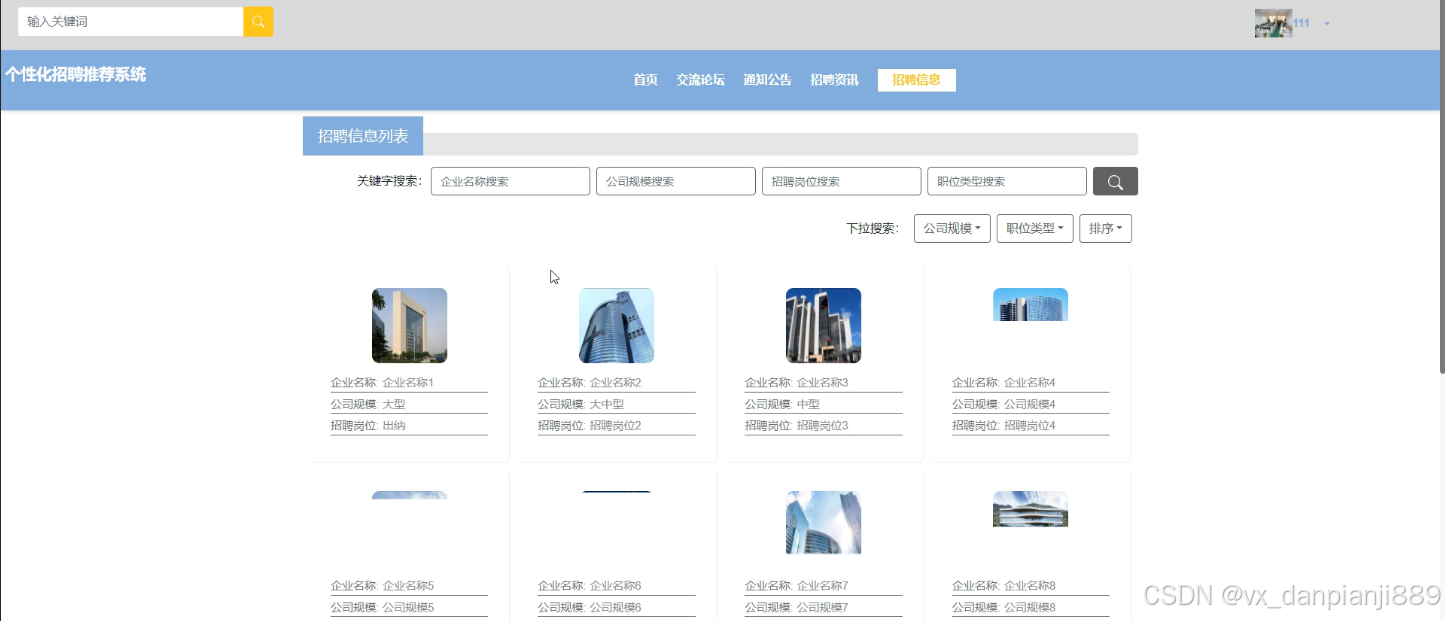Click the gray magnifier search button

click(x=1115, y=181)
